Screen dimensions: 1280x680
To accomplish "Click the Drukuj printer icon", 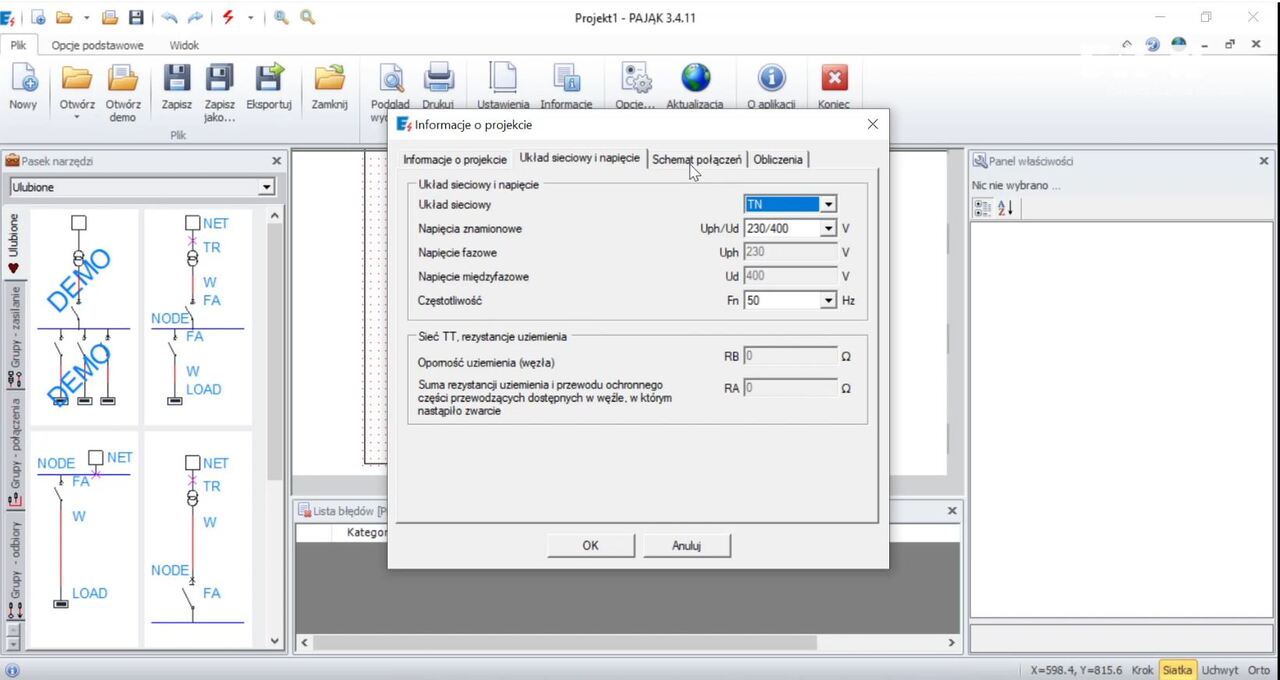I will pos(438,78).
